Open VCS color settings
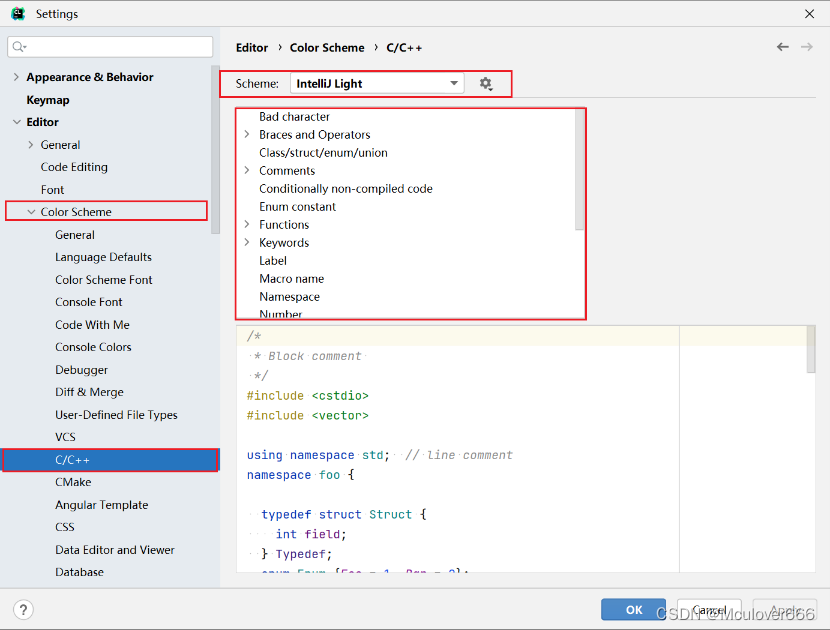 coord(65,437)
